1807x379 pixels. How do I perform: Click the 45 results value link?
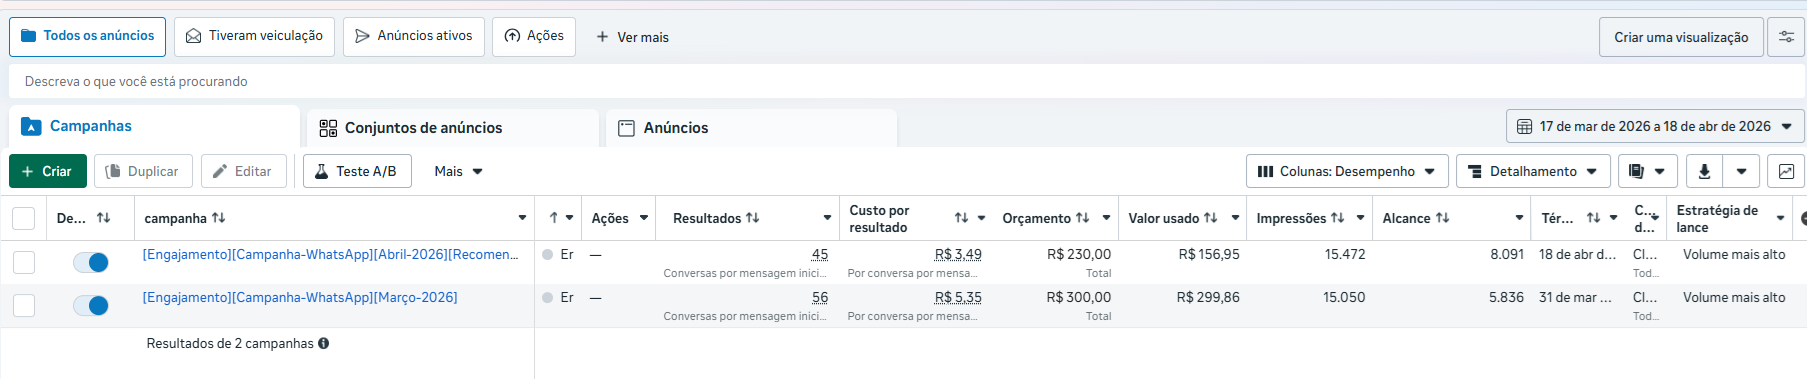coord(820,255)
